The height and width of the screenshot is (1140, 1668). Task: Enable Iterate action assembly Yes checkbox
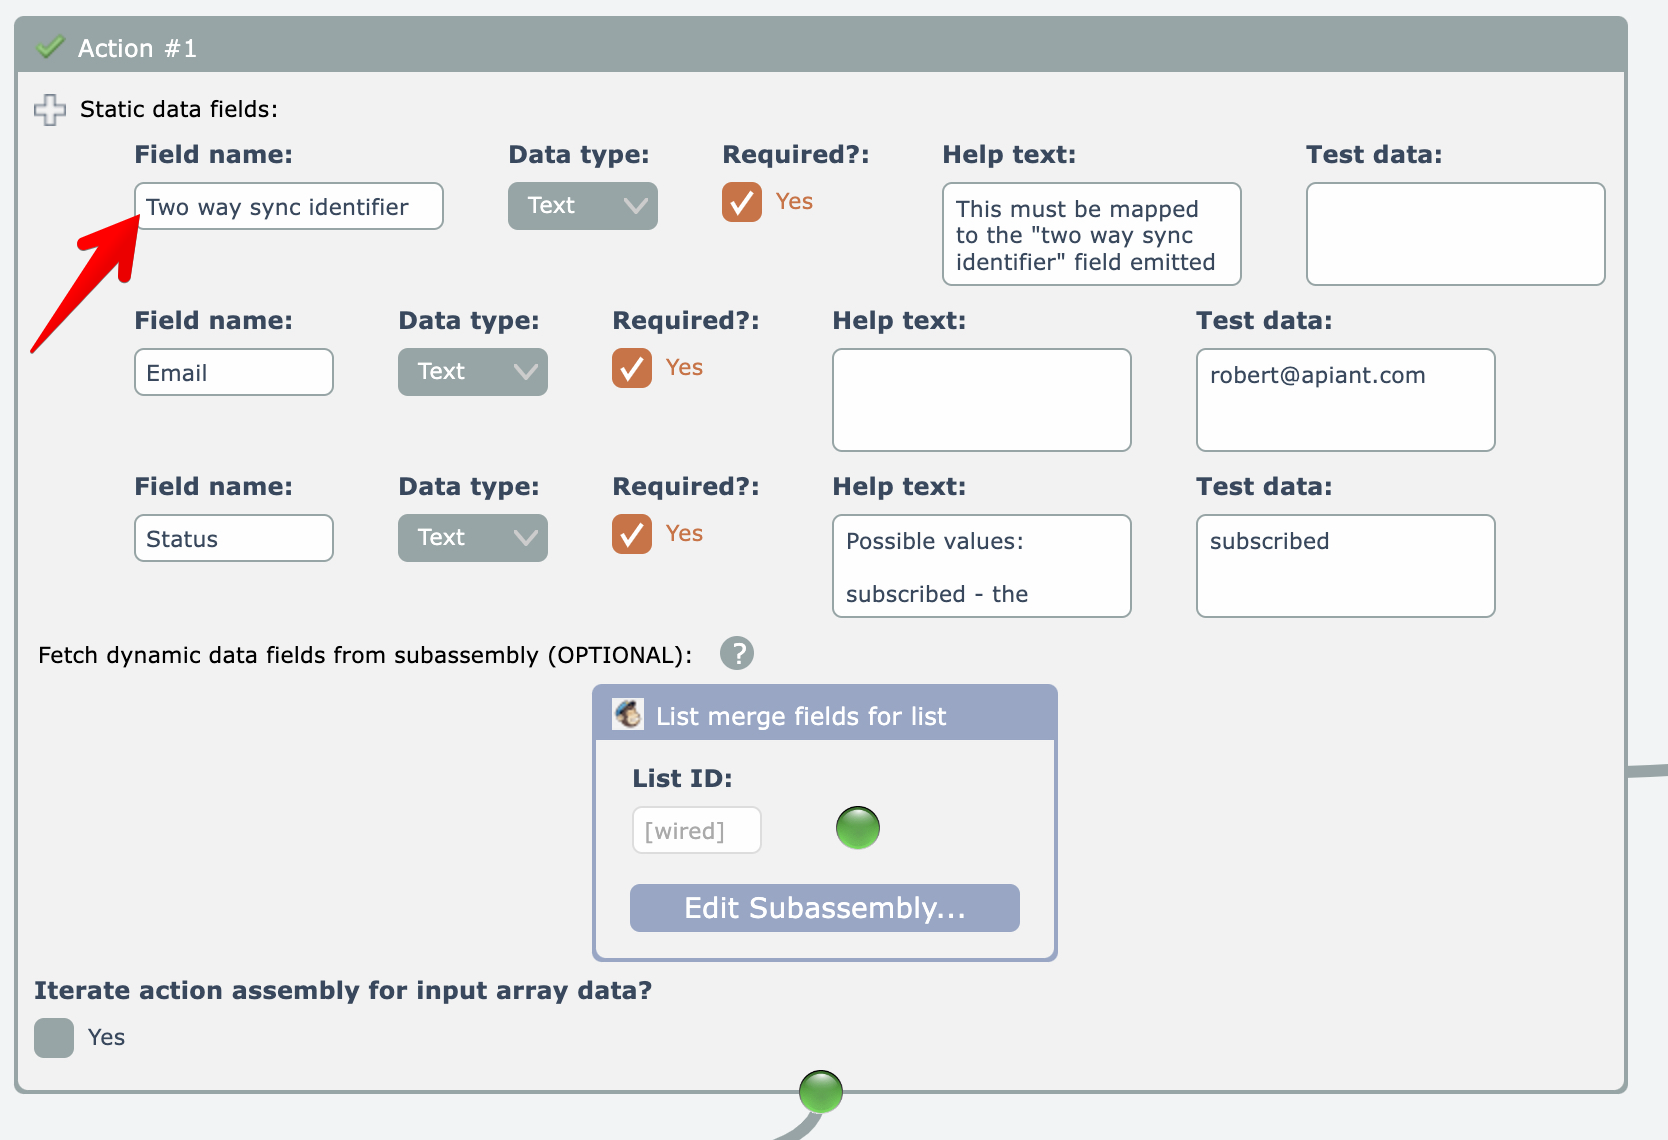click(54, 1038)
